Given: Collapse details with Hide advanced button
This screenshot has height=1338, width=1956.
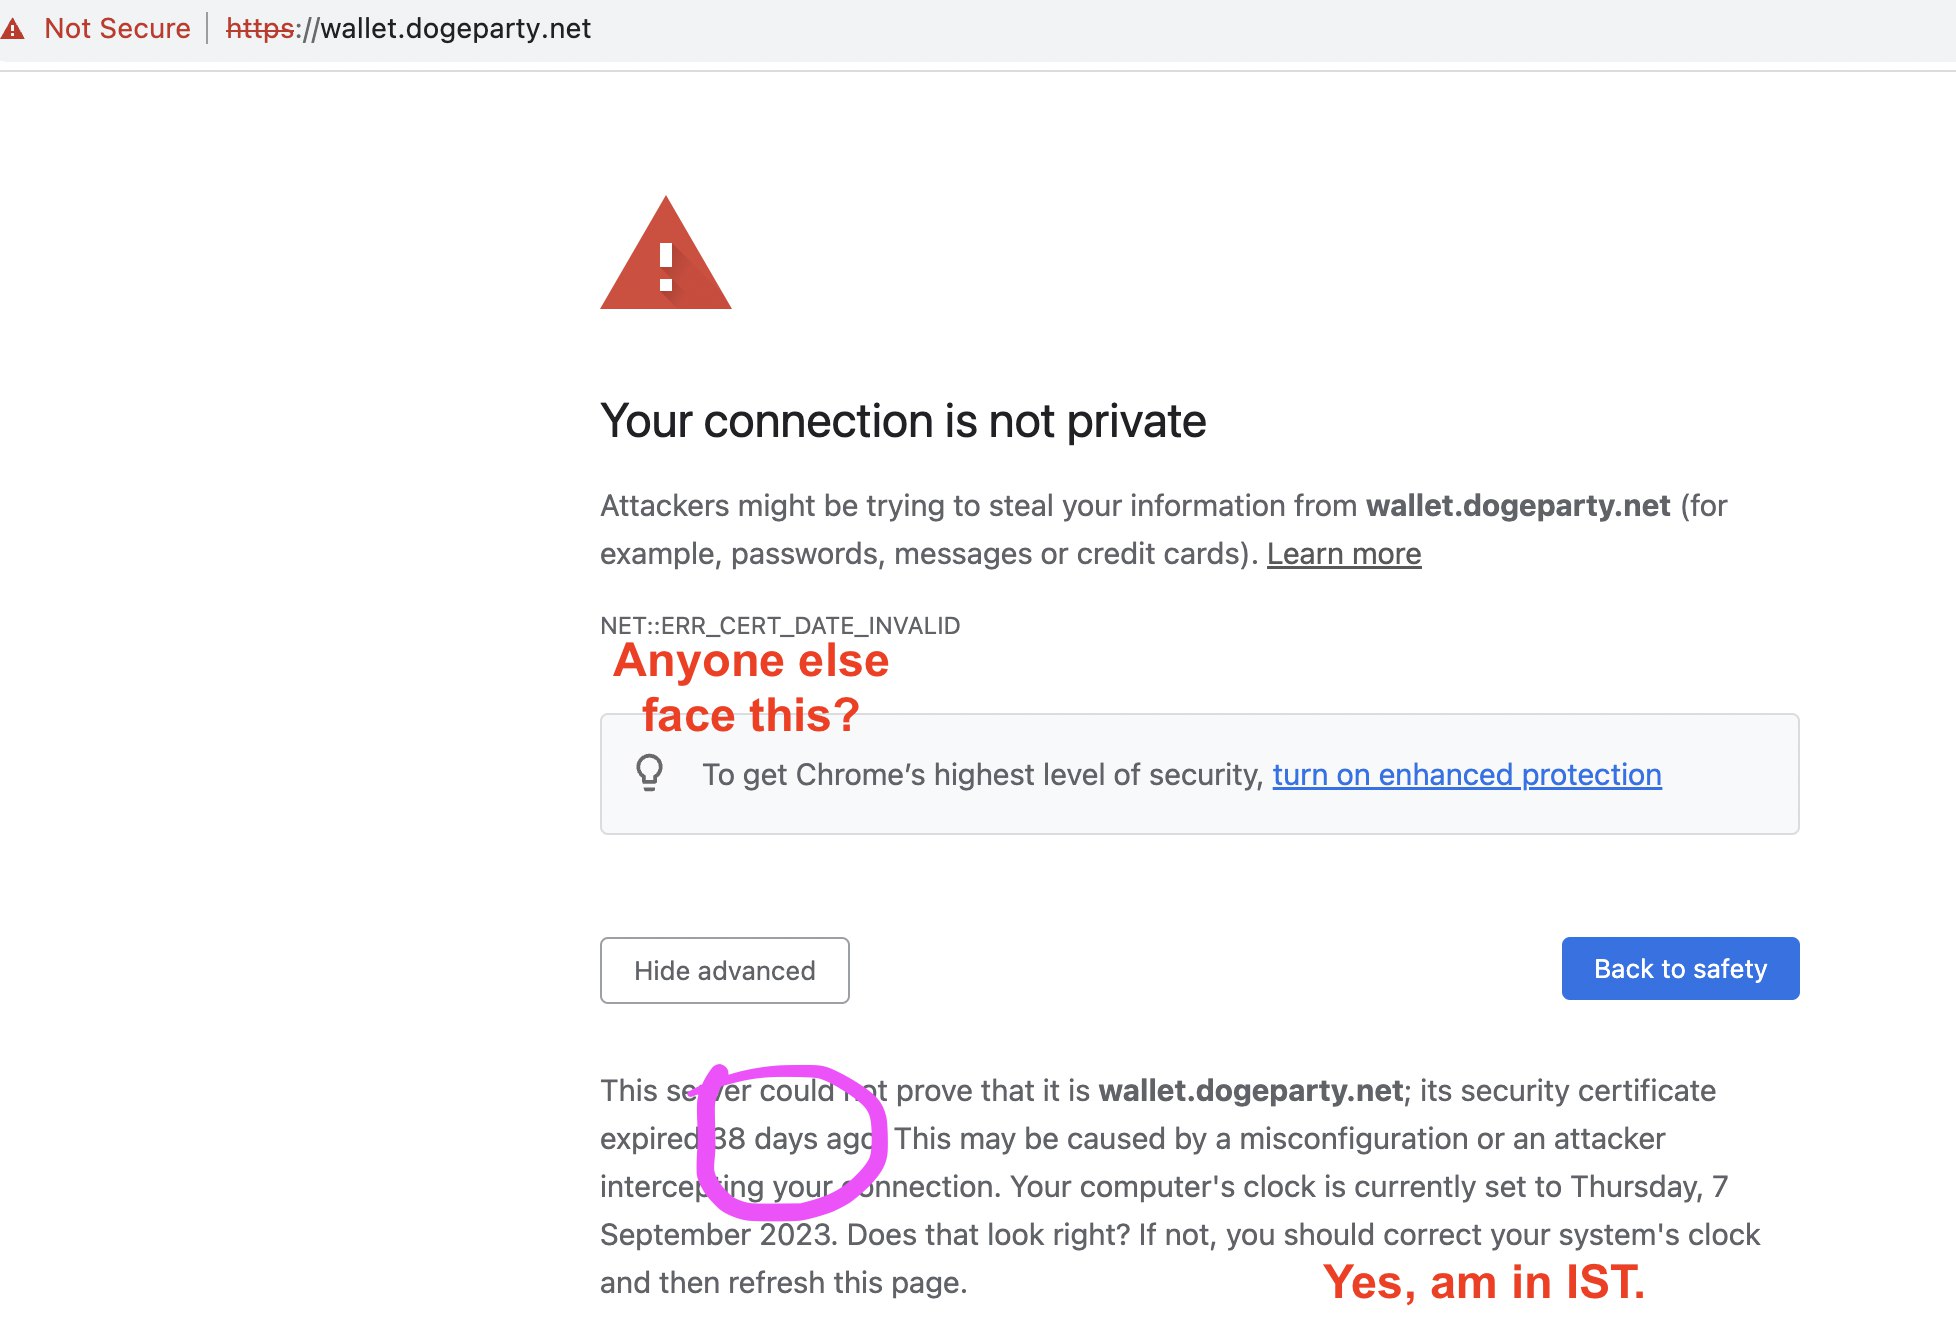Looking at the screenshot, I should coord(725,970).
